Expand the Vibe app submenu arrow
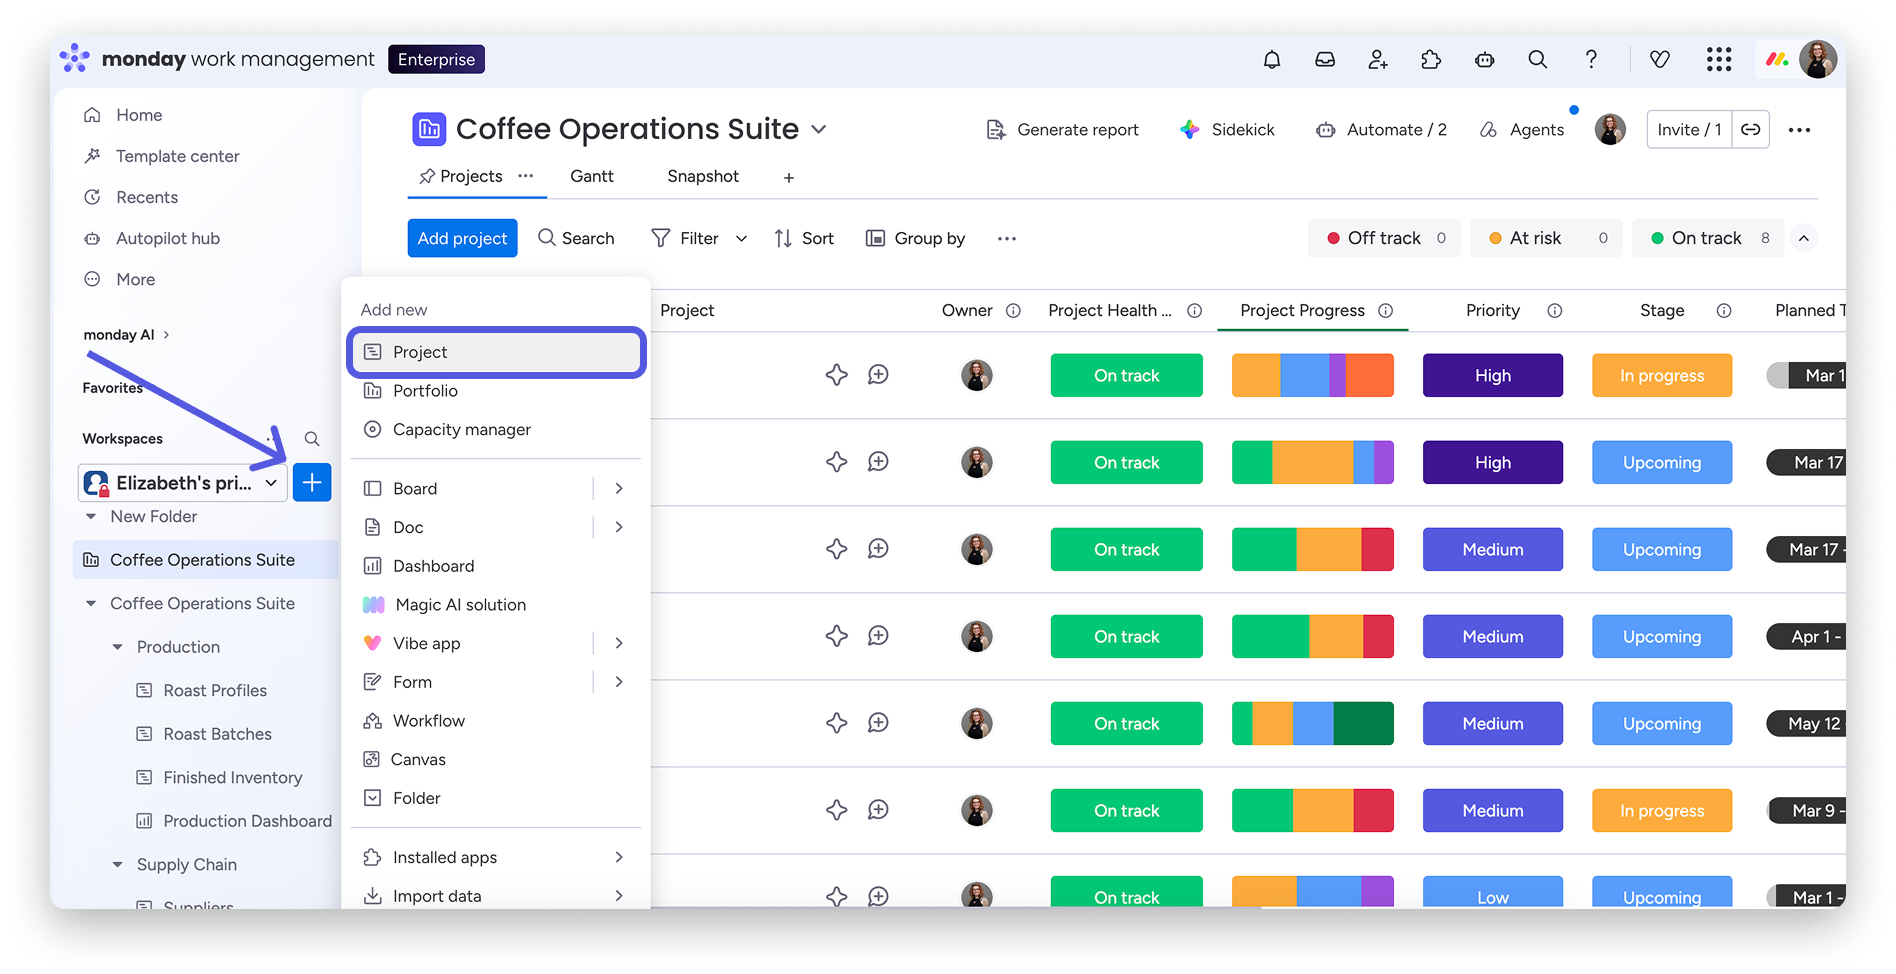1896x974 pixels. pos(619,644)
